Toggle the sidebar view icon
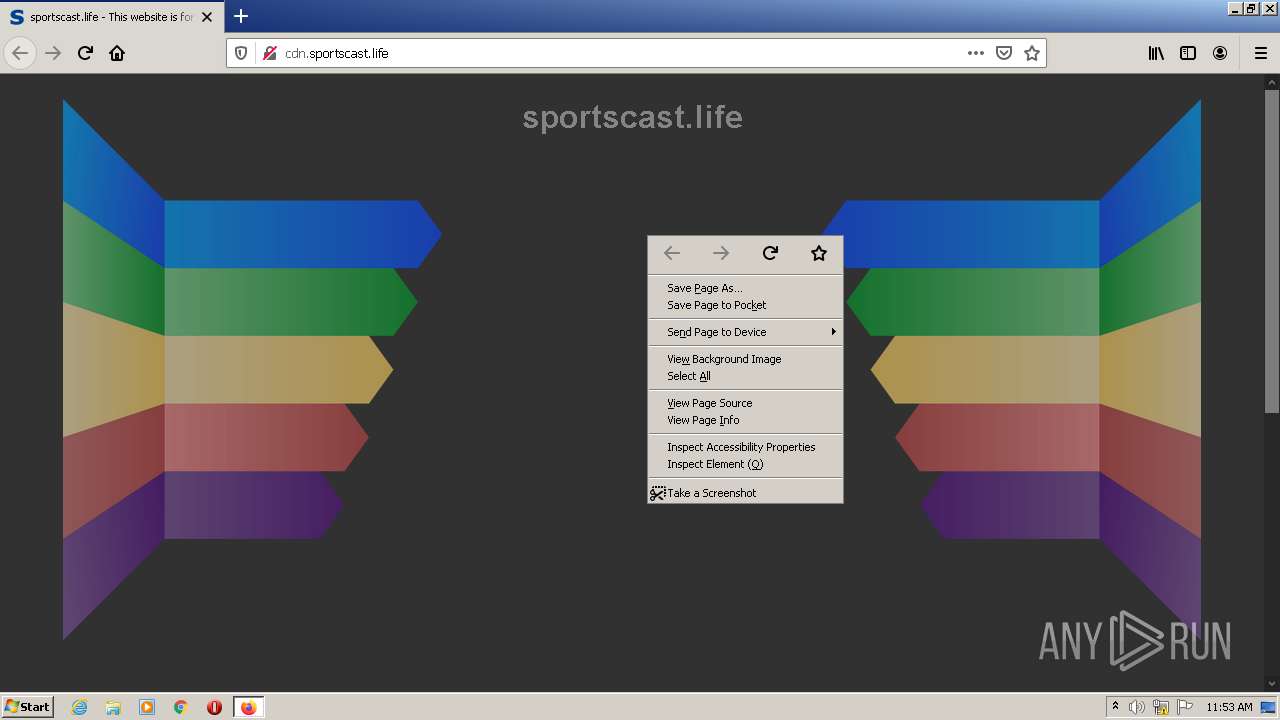Viewport: 1280px width, 720px height. coord(1188,53)
